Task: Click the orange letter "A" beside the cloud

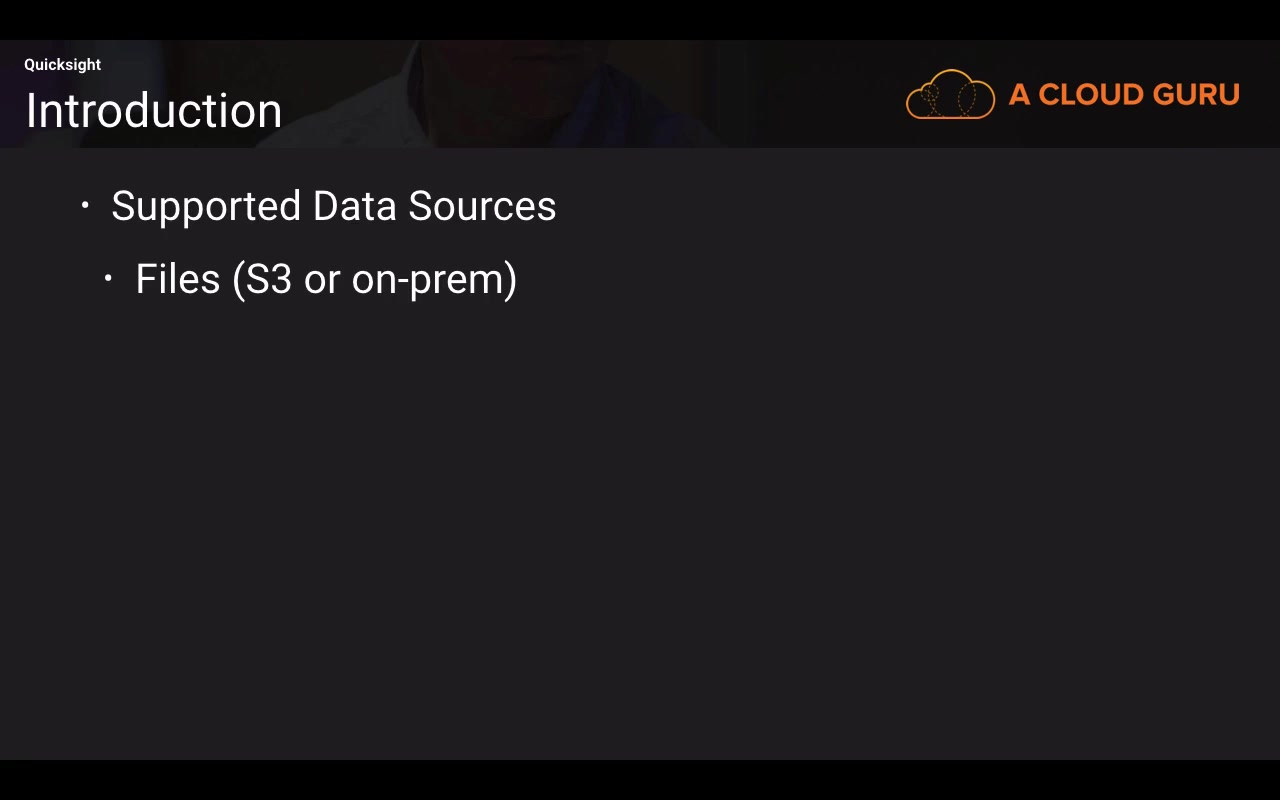Action: click(x=1019, y=95)
